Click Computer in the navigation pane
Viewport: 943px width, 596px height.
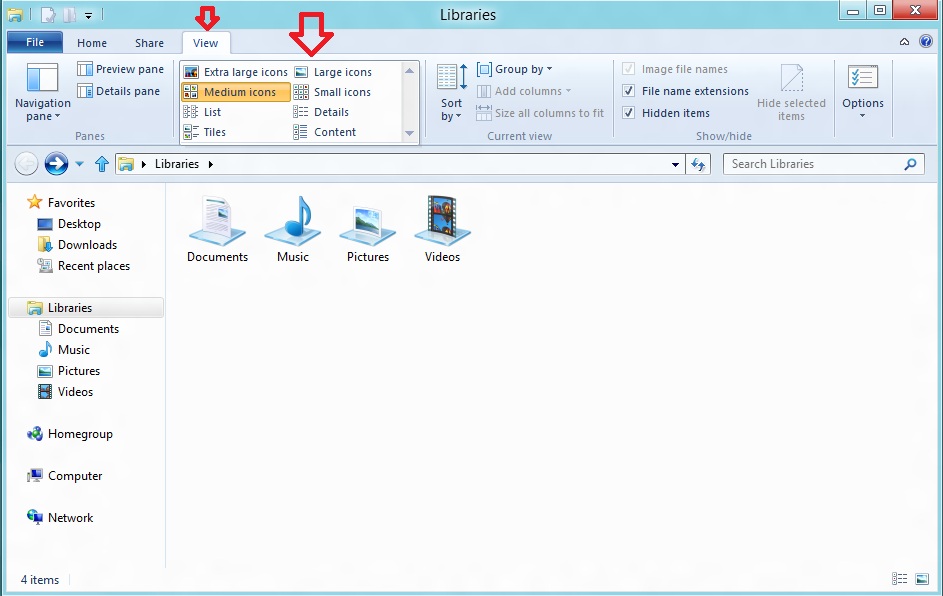coord(74,476)
